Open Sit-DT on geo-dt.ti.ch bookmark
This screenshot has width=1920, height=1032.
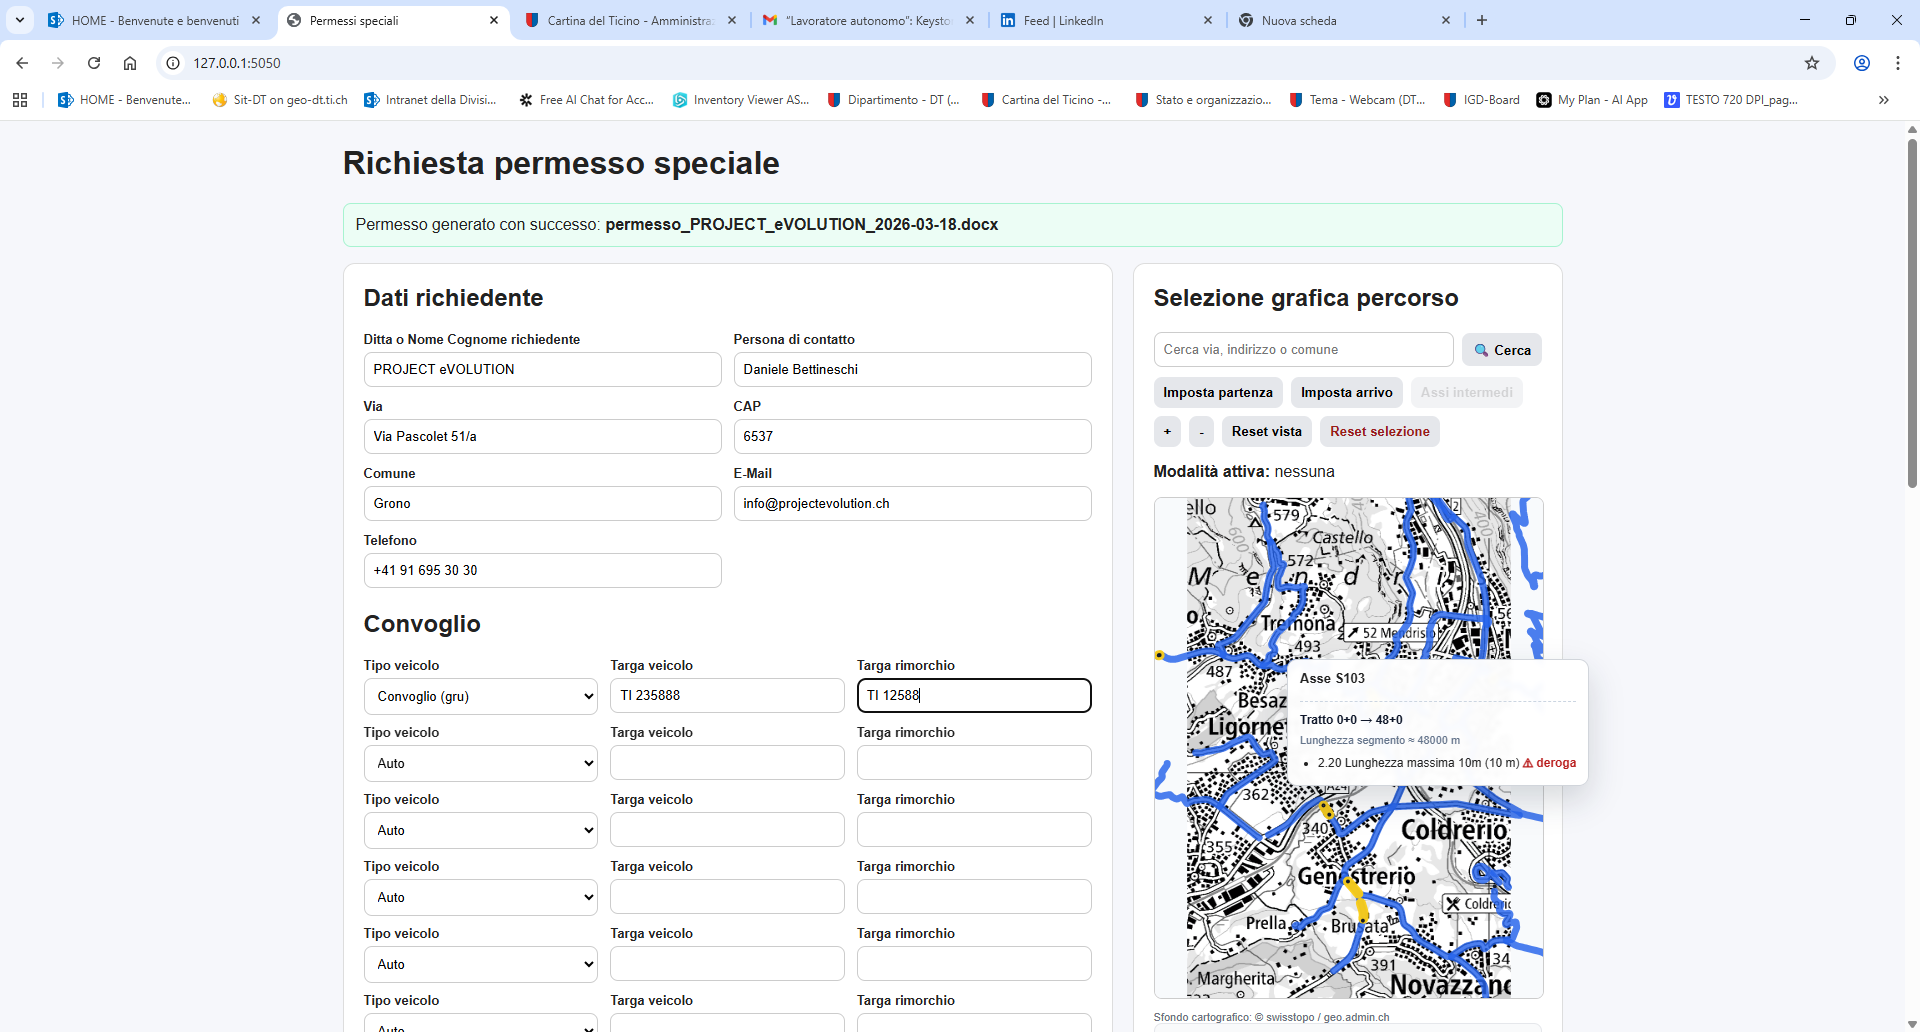(280, 100)
